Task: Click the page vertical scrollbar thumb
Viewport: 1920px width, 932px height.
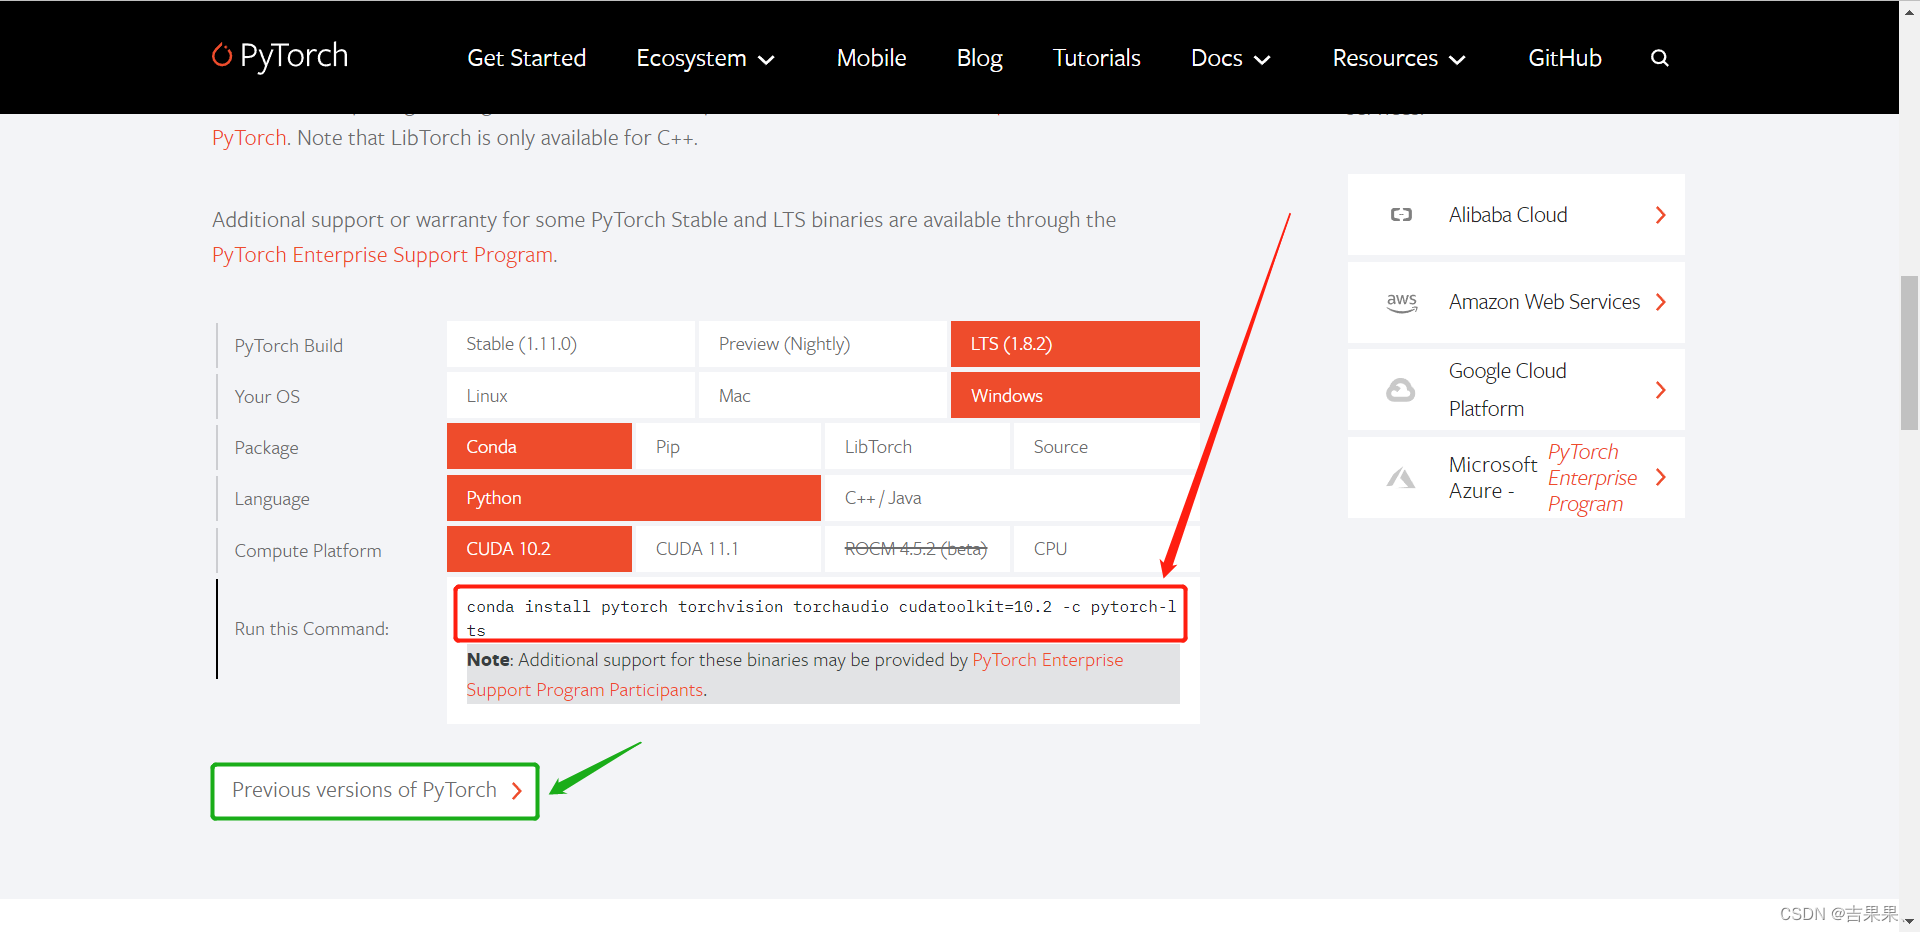Action: pyautogui.click(x=1909, y=352)
